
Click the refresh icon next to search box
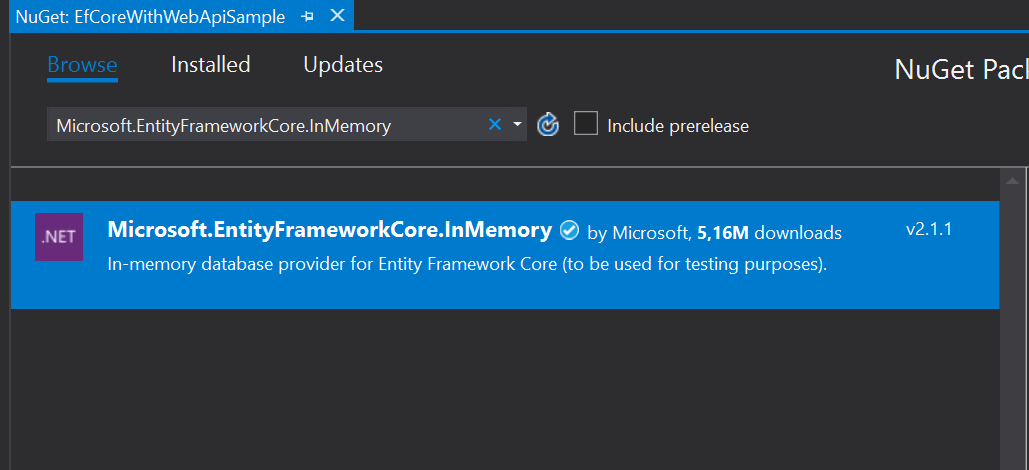[x=547, y=125]
